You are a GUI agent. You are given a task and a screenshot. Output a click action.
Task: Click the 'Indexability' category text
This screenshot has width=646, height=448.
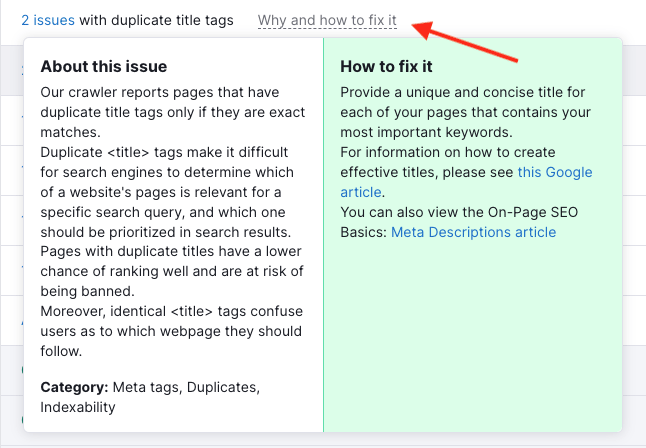pos(78,407)
